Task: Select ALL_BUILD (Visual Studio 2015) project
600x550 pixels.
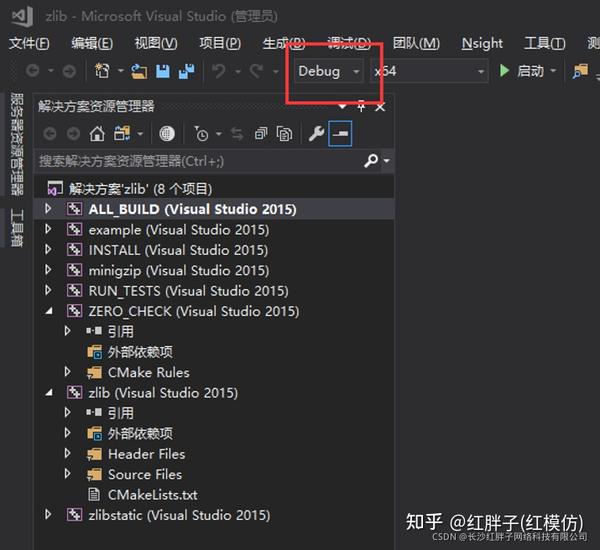Action: 192,209
